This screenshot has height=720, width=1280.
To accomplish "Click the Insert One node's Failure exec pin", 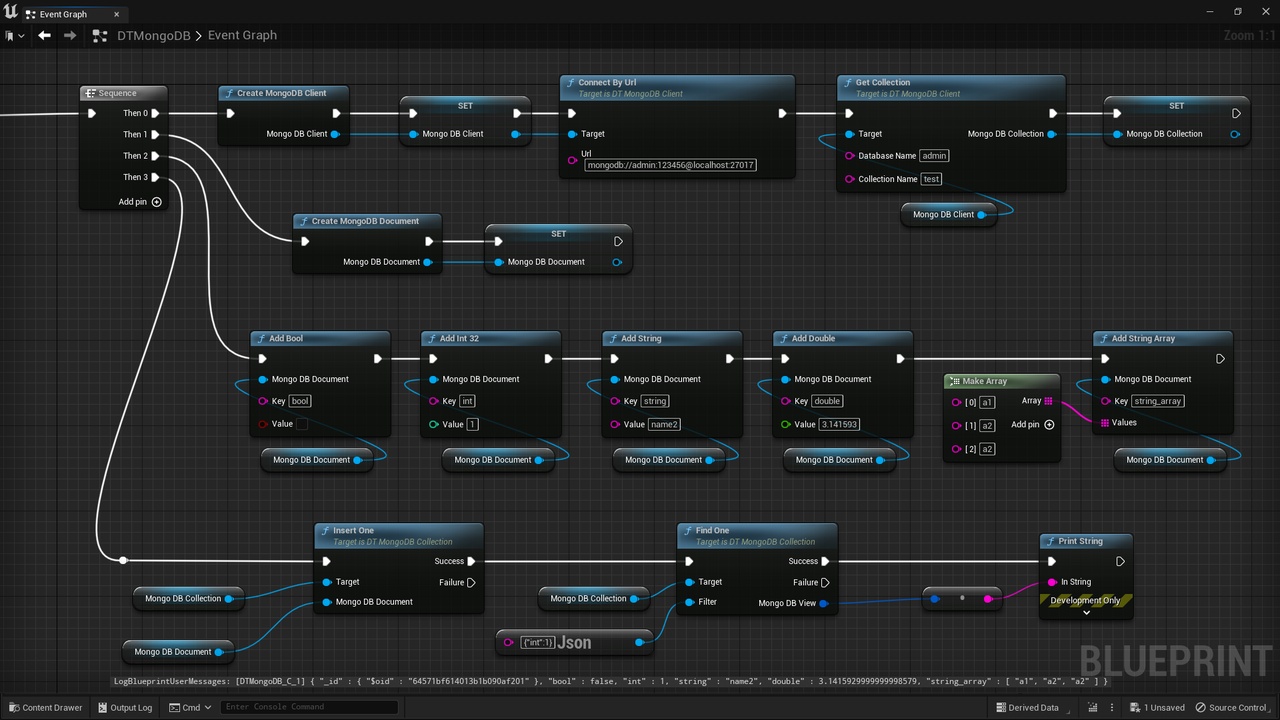I will coord(471,582).
